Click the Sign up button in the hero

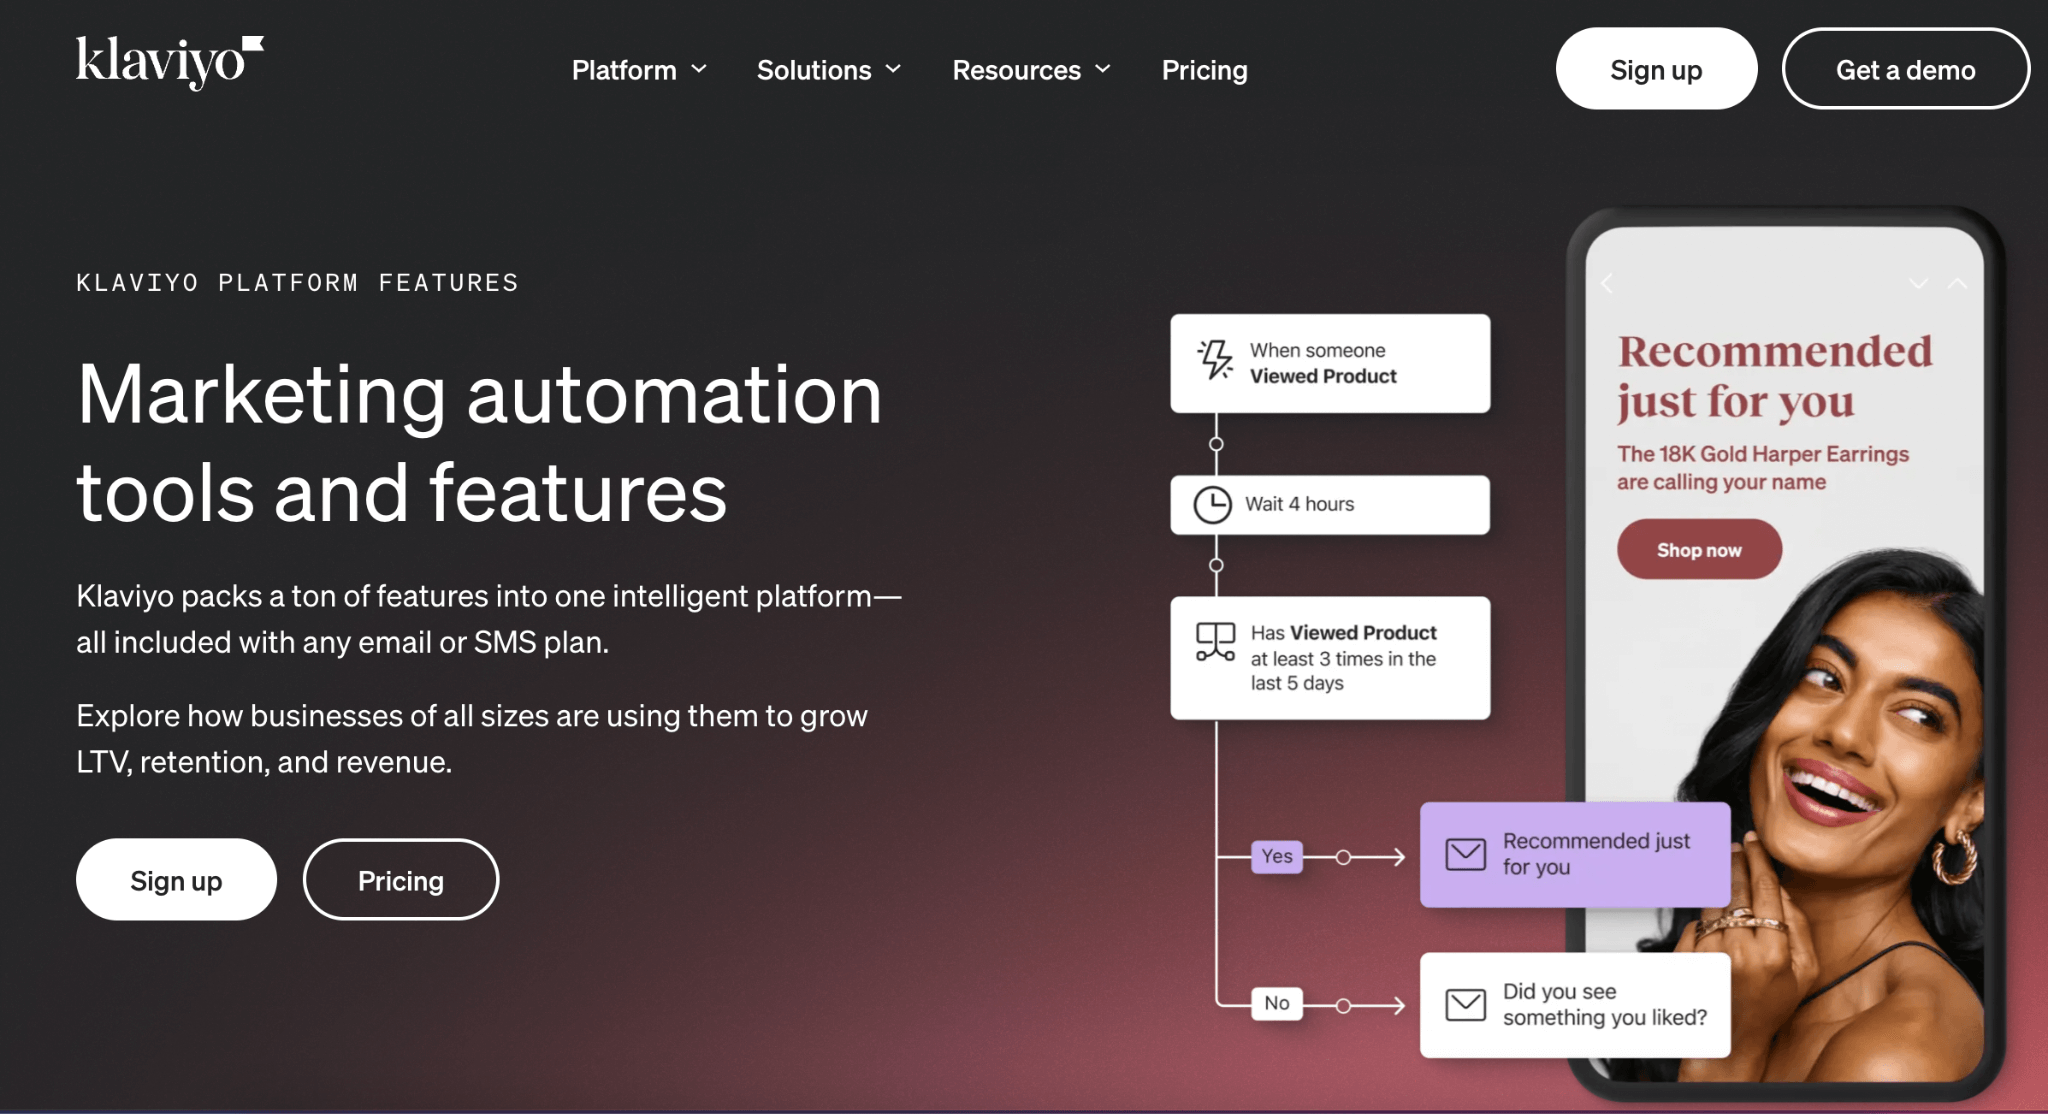tap(176, 878)
